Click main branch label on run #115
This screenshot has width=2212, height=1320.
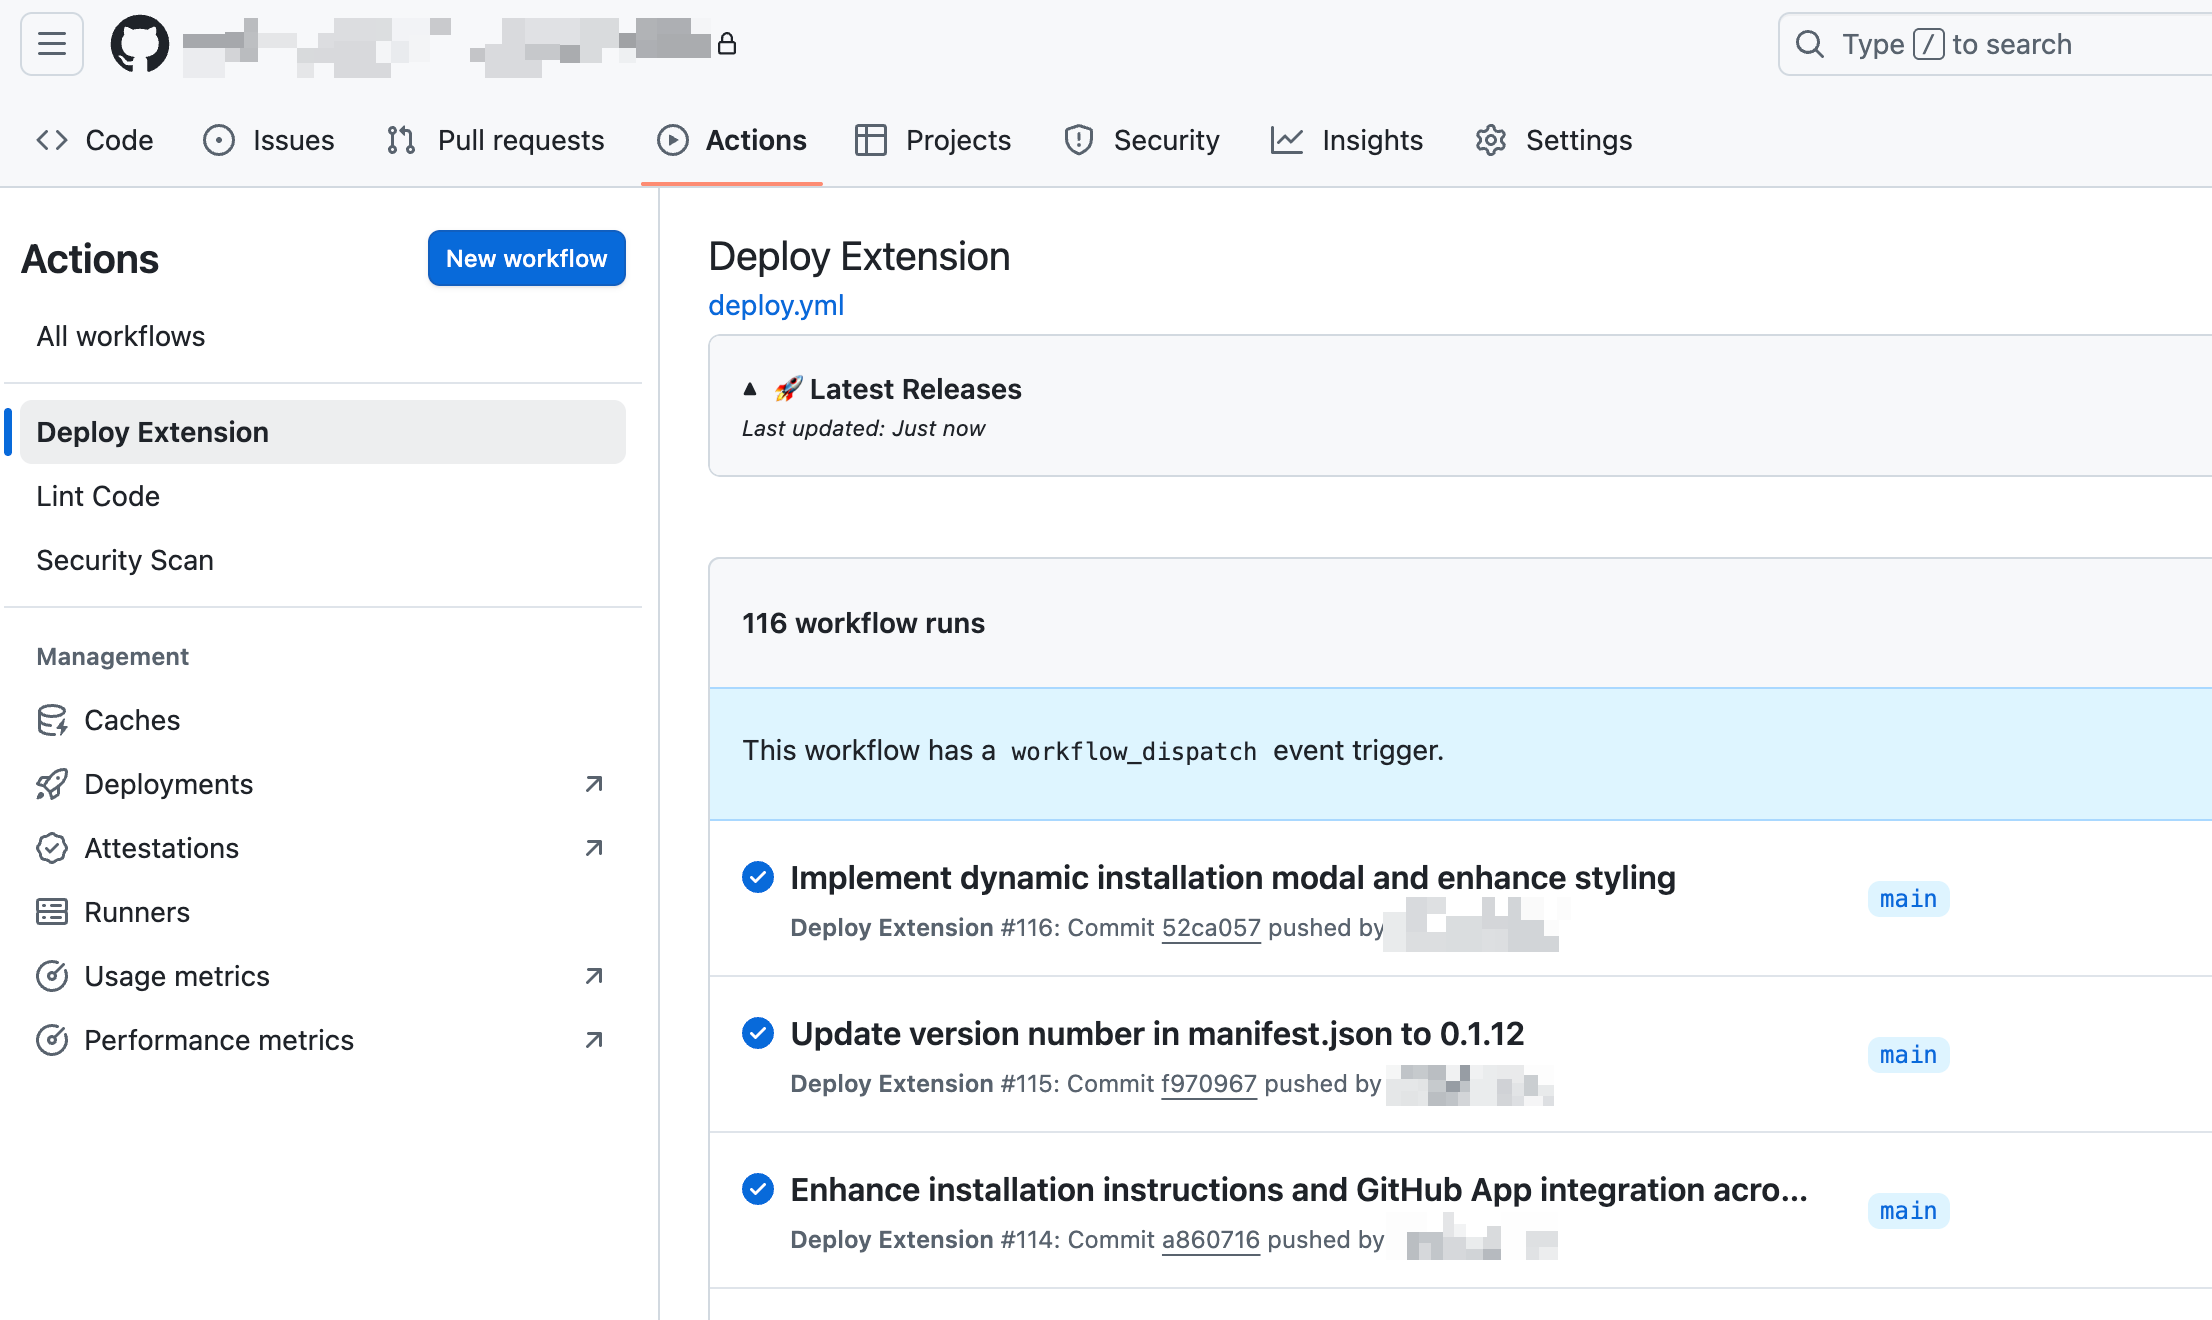(x=1907, y=1055)
